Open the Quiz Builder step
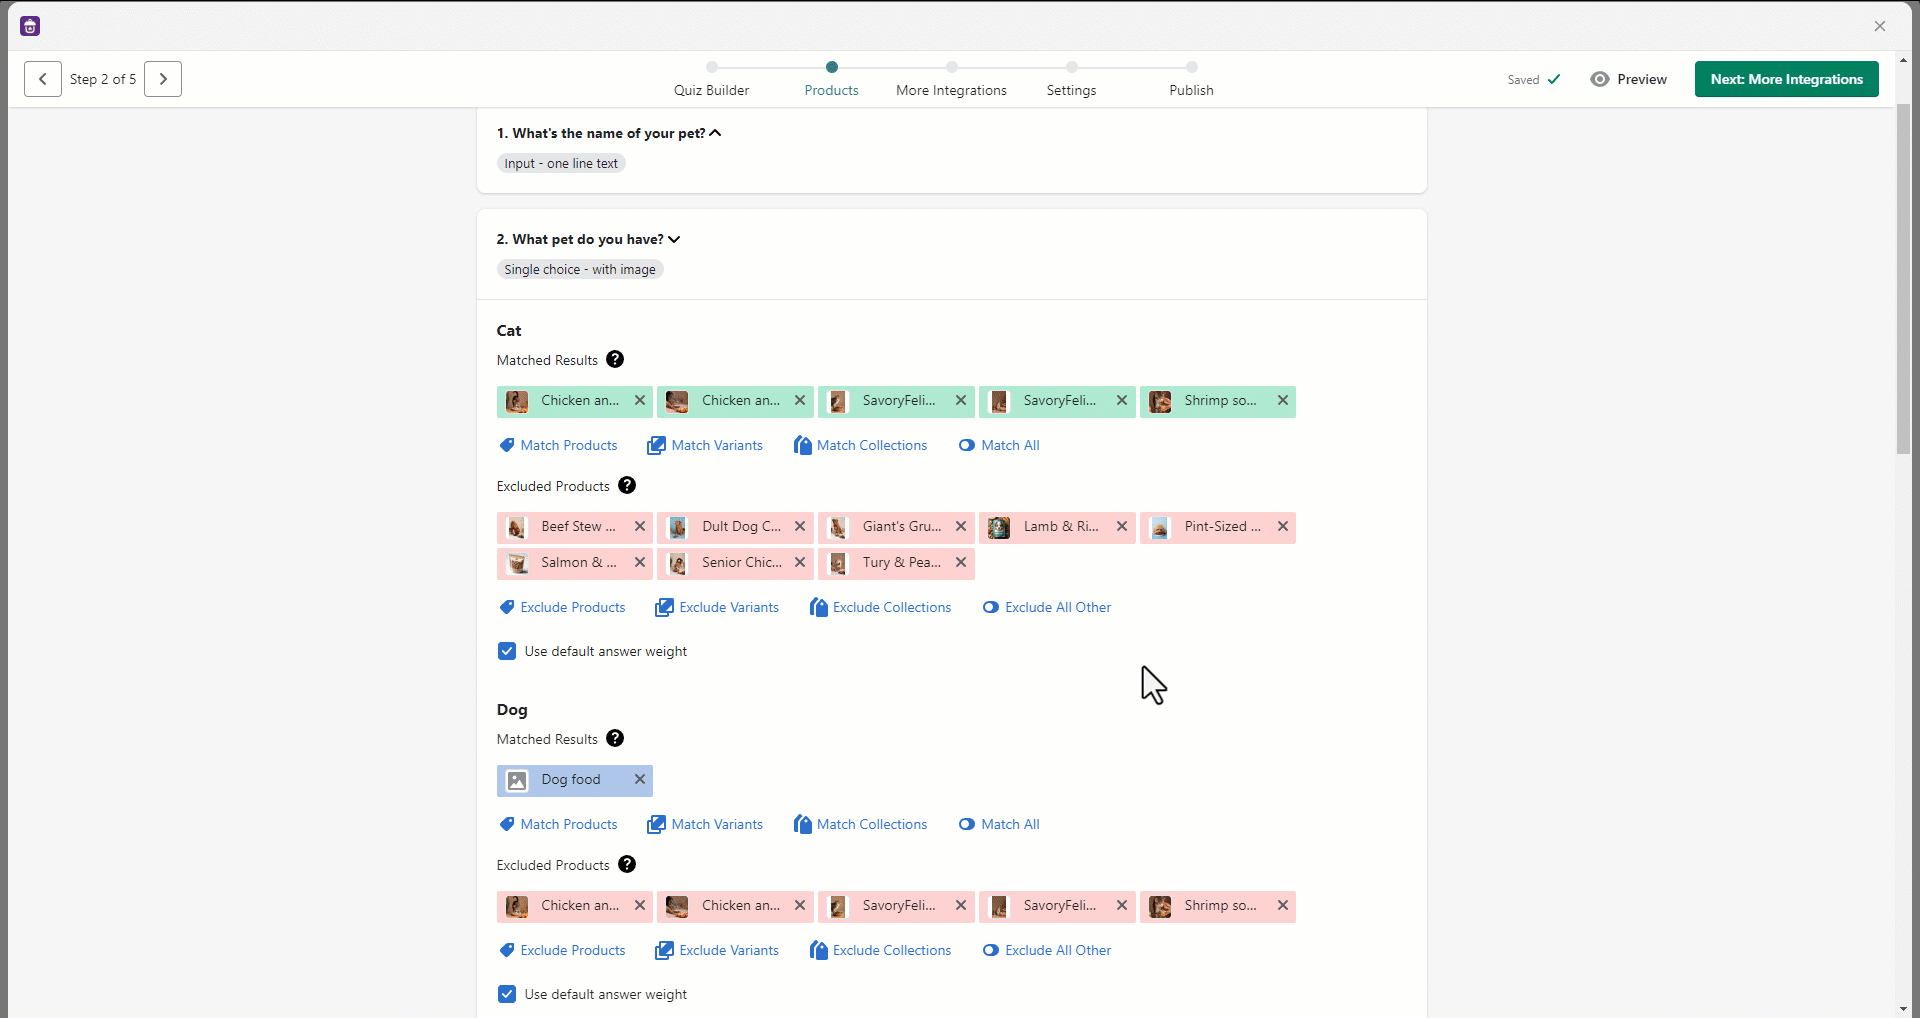 (x=712, y=80)
